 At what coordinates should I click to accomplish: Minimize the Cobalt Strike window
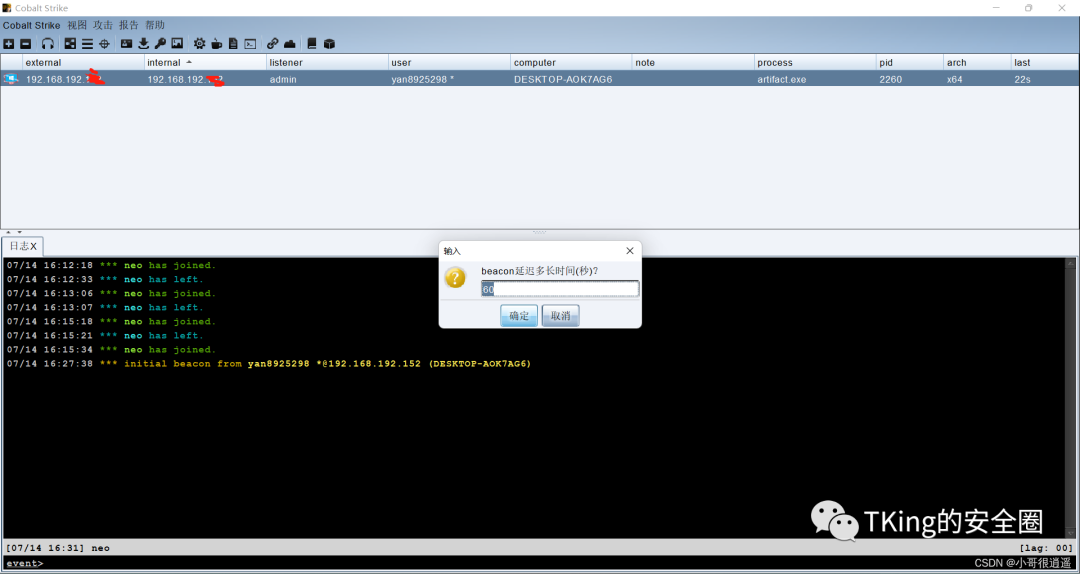pos(997,8)
